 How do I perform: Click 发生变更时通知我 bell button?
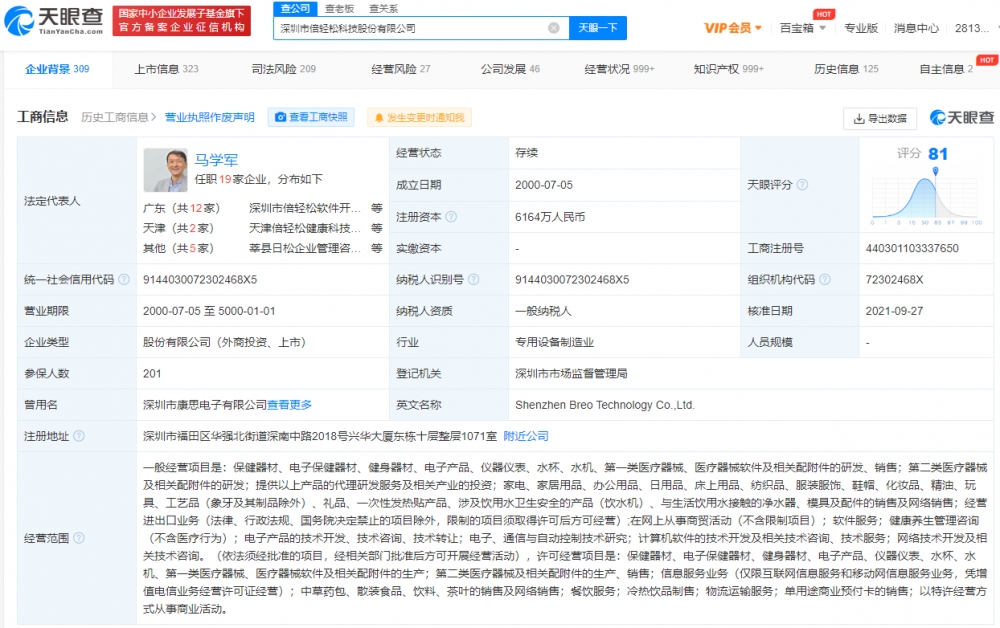point(419,117)
